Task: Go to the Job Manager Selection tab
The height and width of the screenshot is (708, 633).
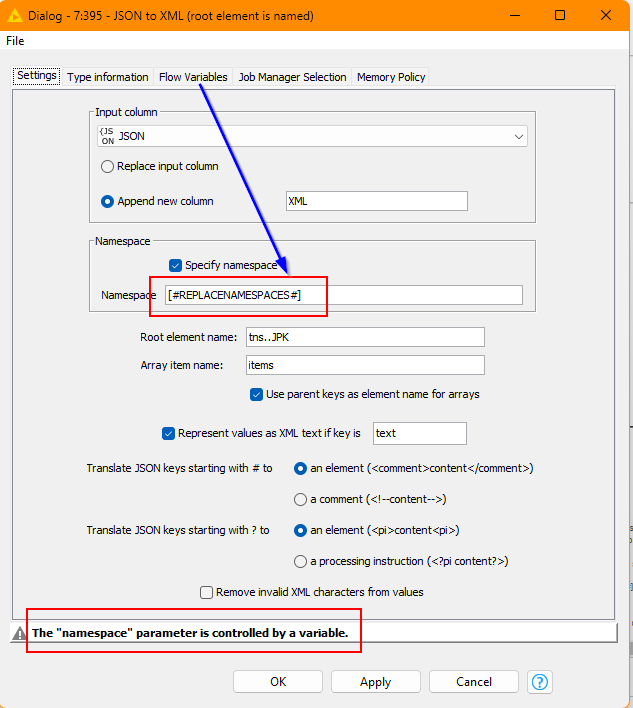Action: click(292, 77)
